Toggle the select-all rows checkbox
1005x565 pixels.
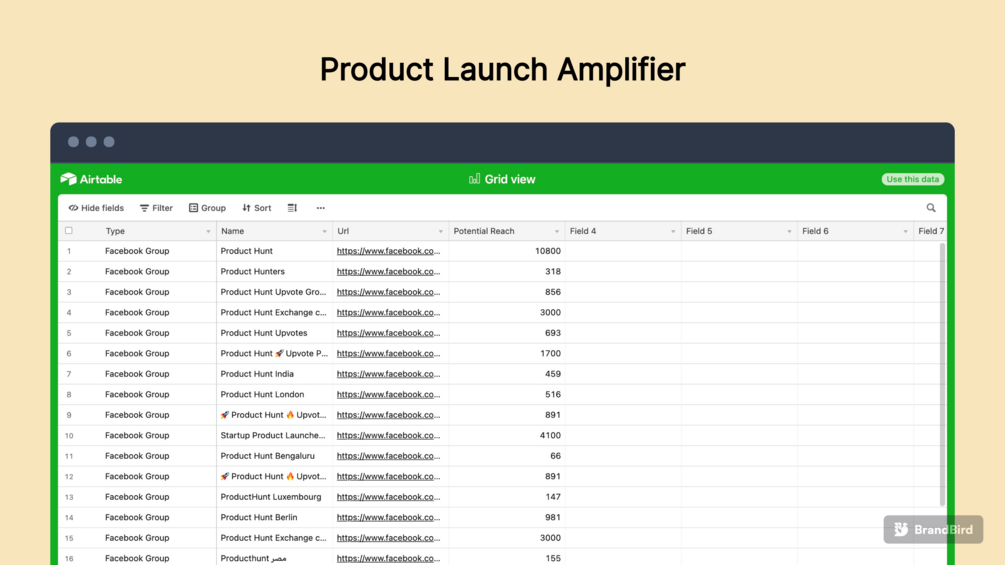[x=69, y=231]
